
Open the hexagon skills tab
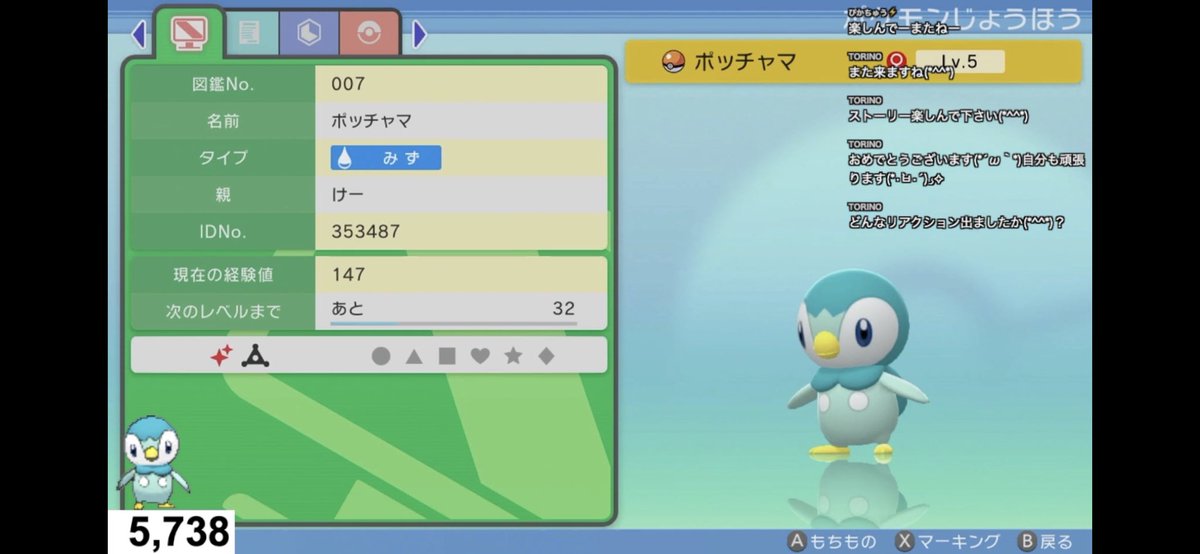308,35
